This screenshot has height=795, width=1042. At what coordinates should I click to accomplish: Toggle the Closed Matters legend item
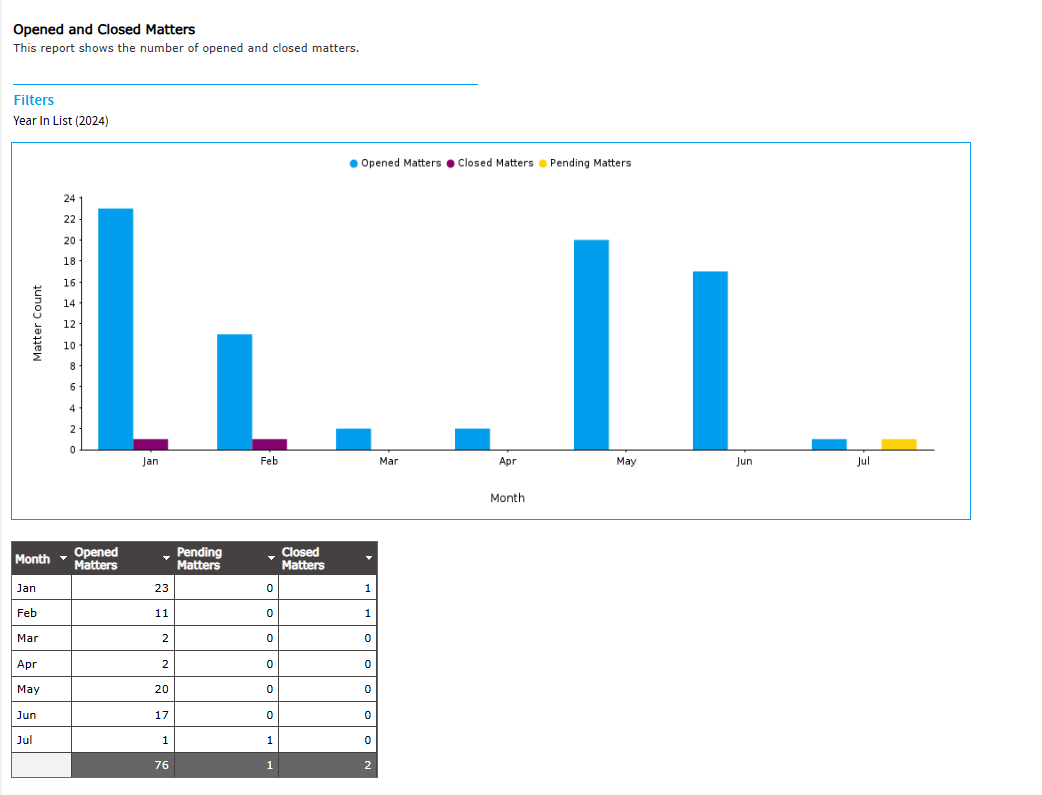(490, 163)
